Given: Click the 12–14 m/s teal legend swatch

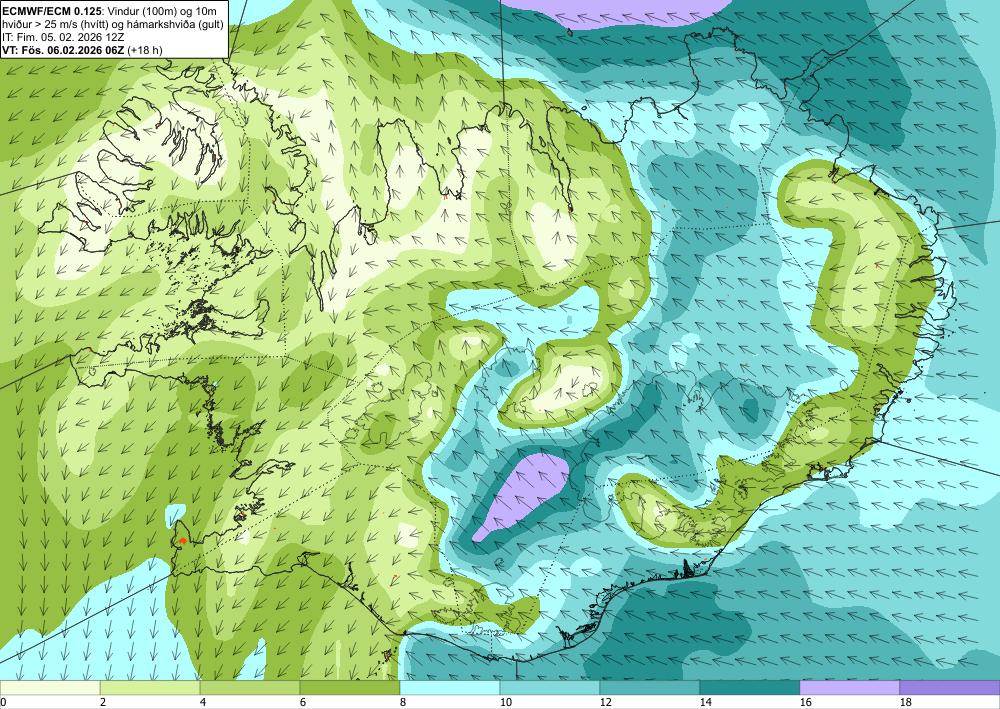Looking at the screenshot, I should (x=650, y=687).
